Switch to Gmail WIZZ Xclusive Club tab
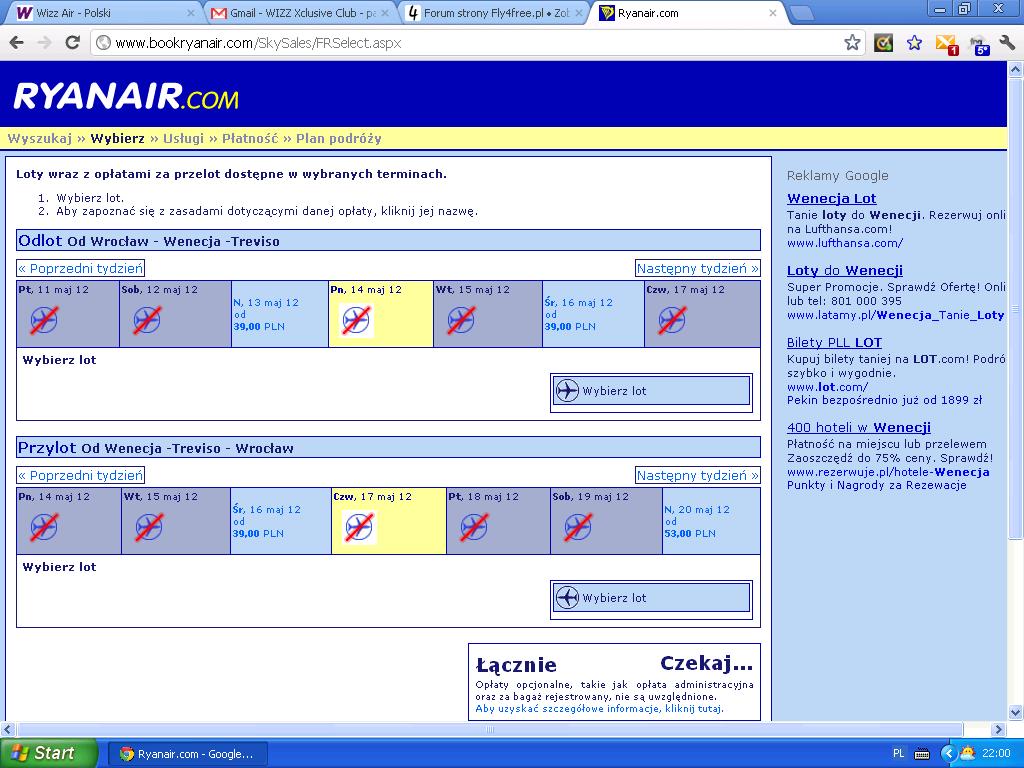 [302, 13]
